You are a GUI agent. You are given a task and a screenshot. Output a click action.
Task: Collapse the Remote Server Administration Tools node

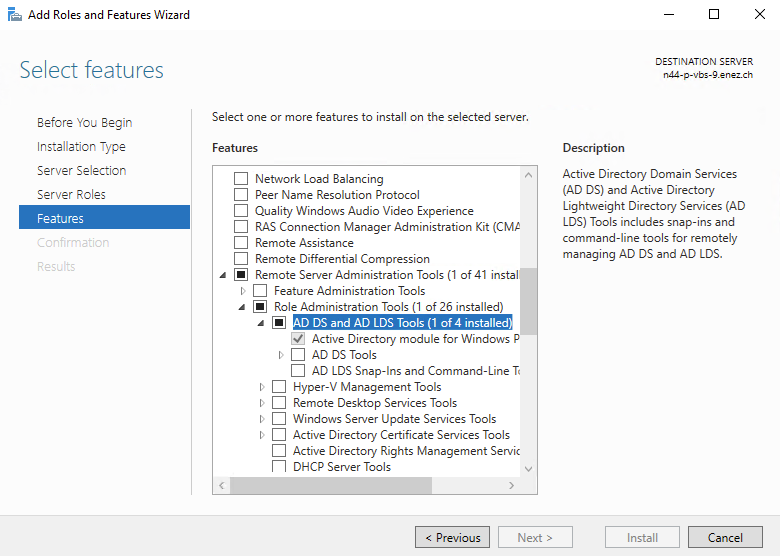click(222, 275)
